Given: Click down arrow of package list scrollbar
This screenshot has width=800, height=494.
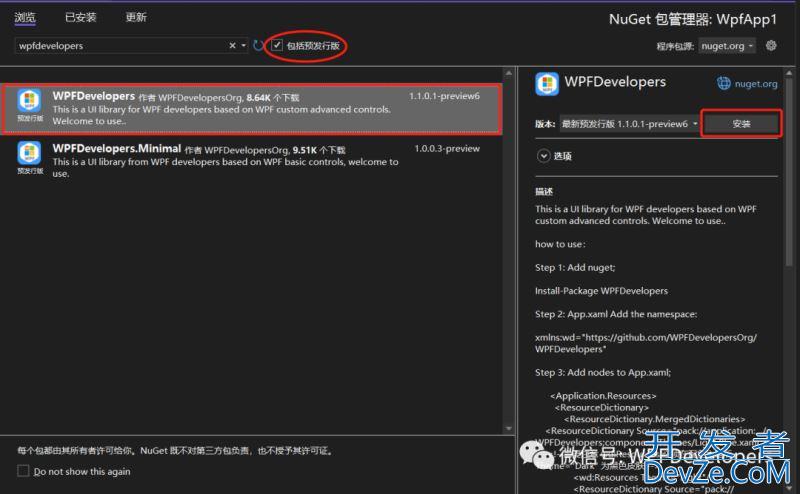Looking at the screenshot, I should pyautogui.click(x=508, y=428).
